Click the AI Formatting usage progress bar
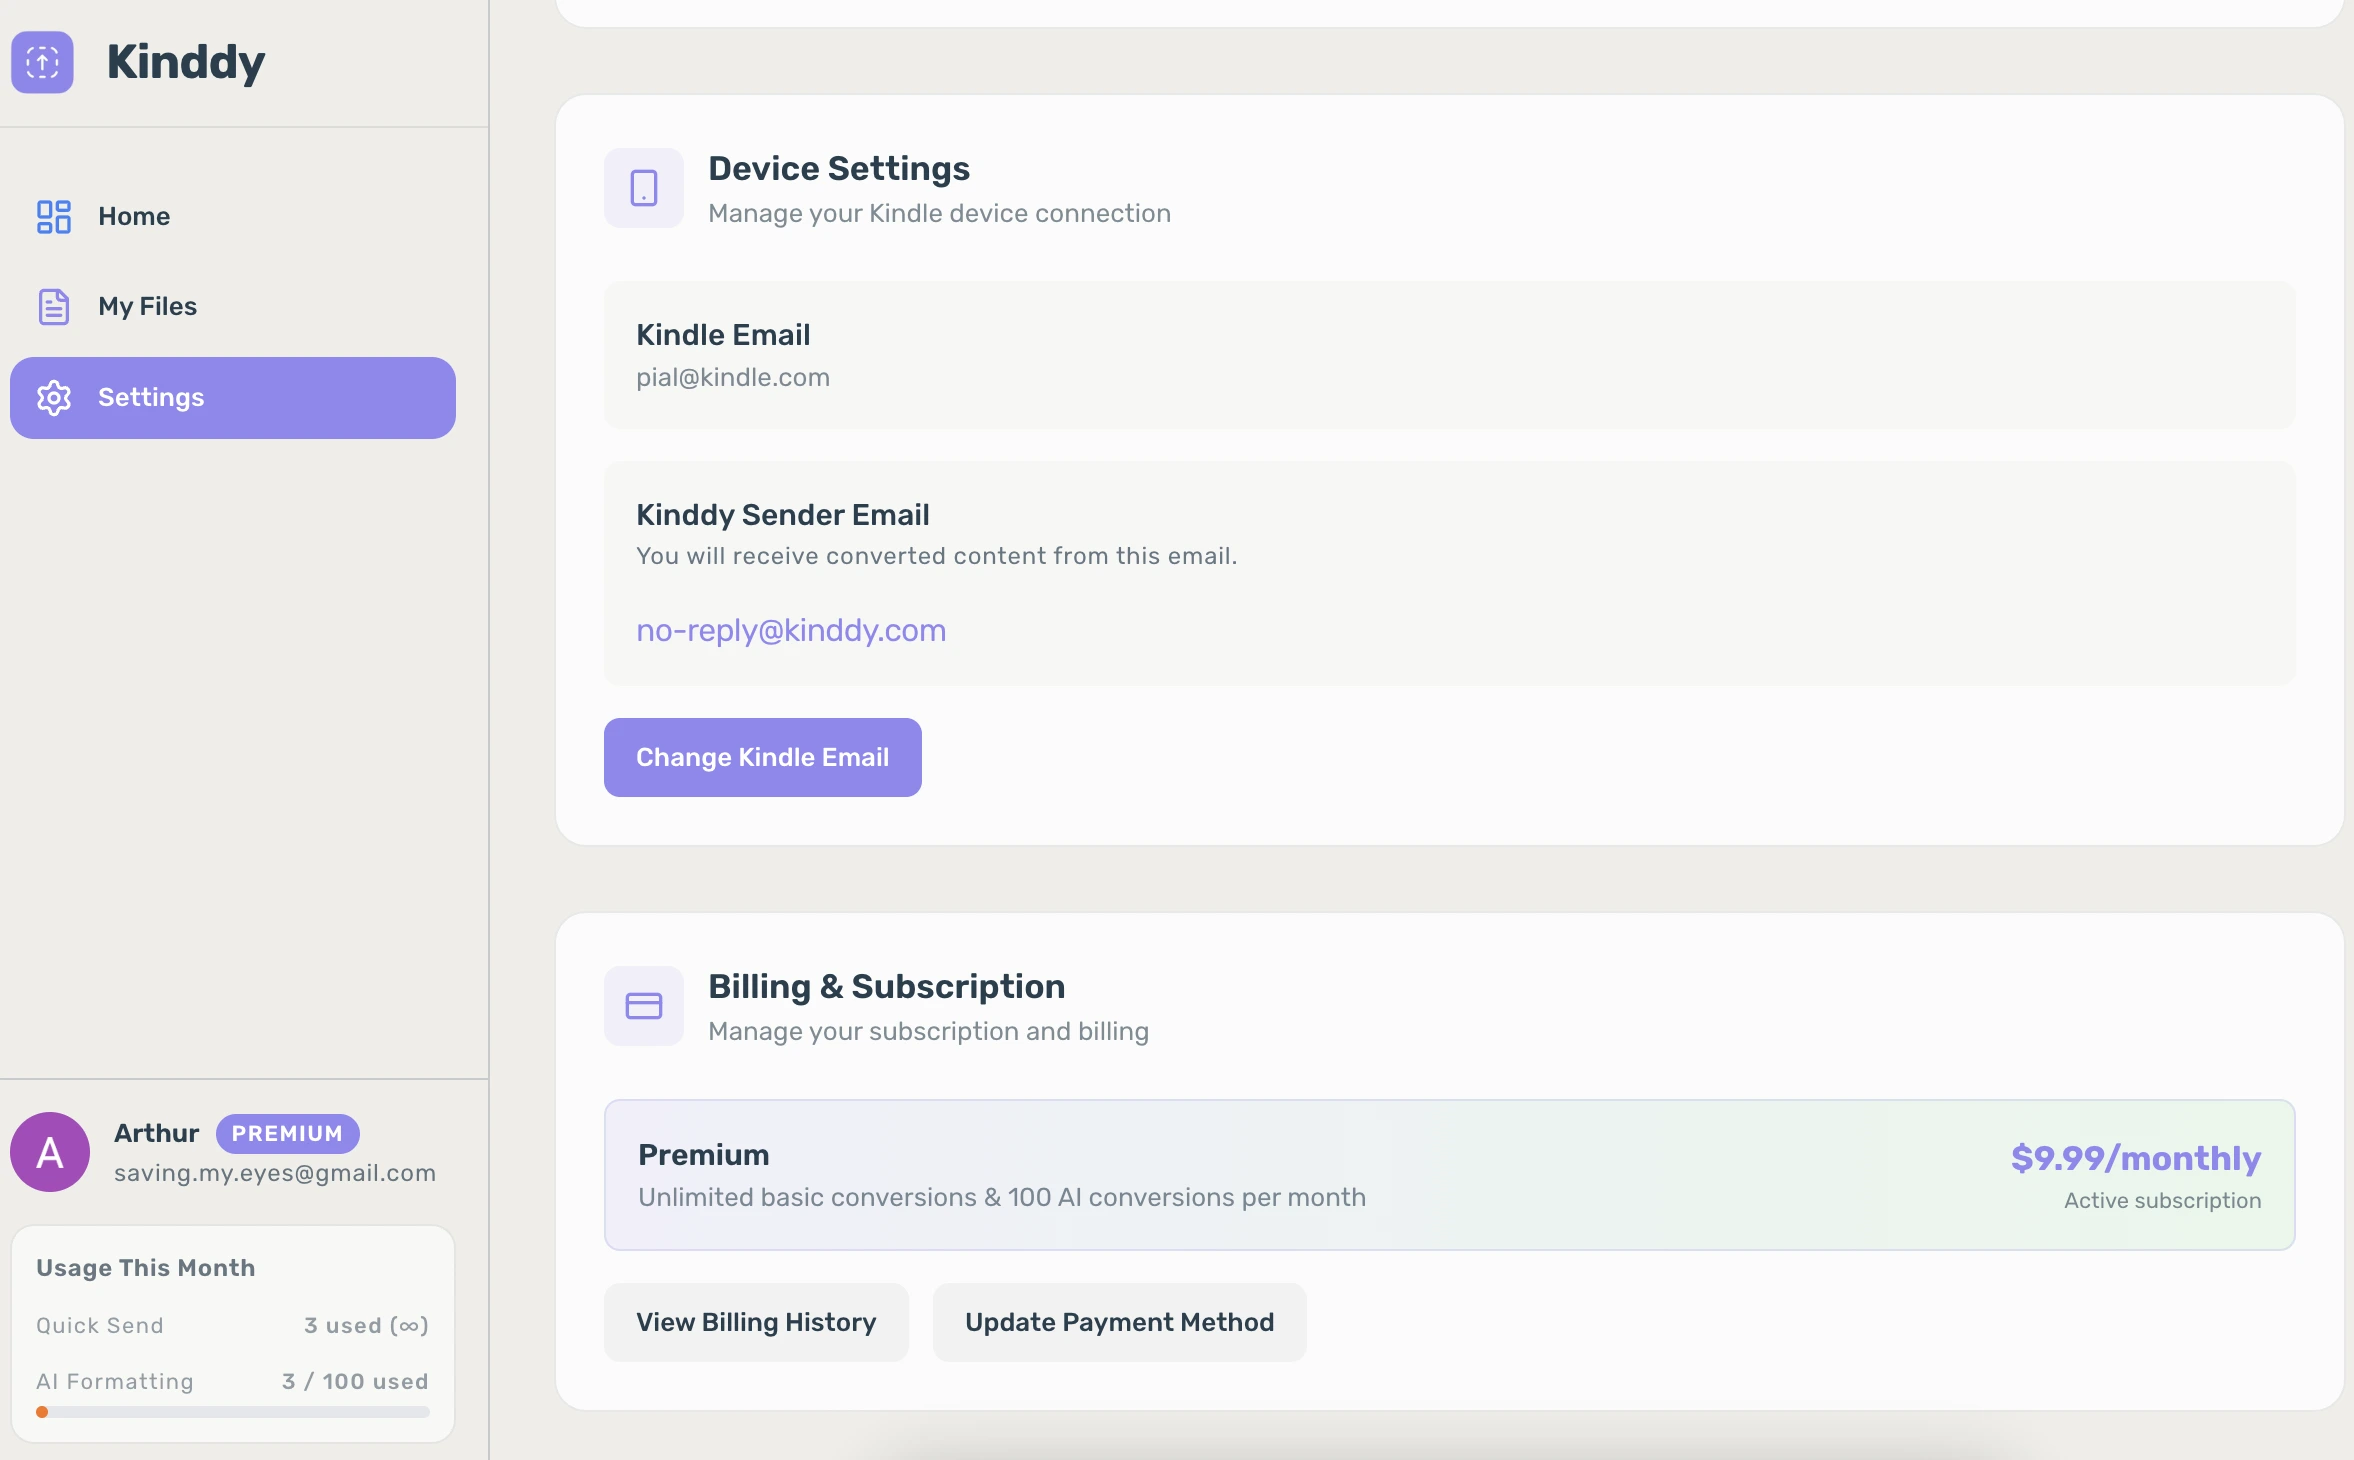The width and height of the screenshot is (2354, 1460). 233,1412
